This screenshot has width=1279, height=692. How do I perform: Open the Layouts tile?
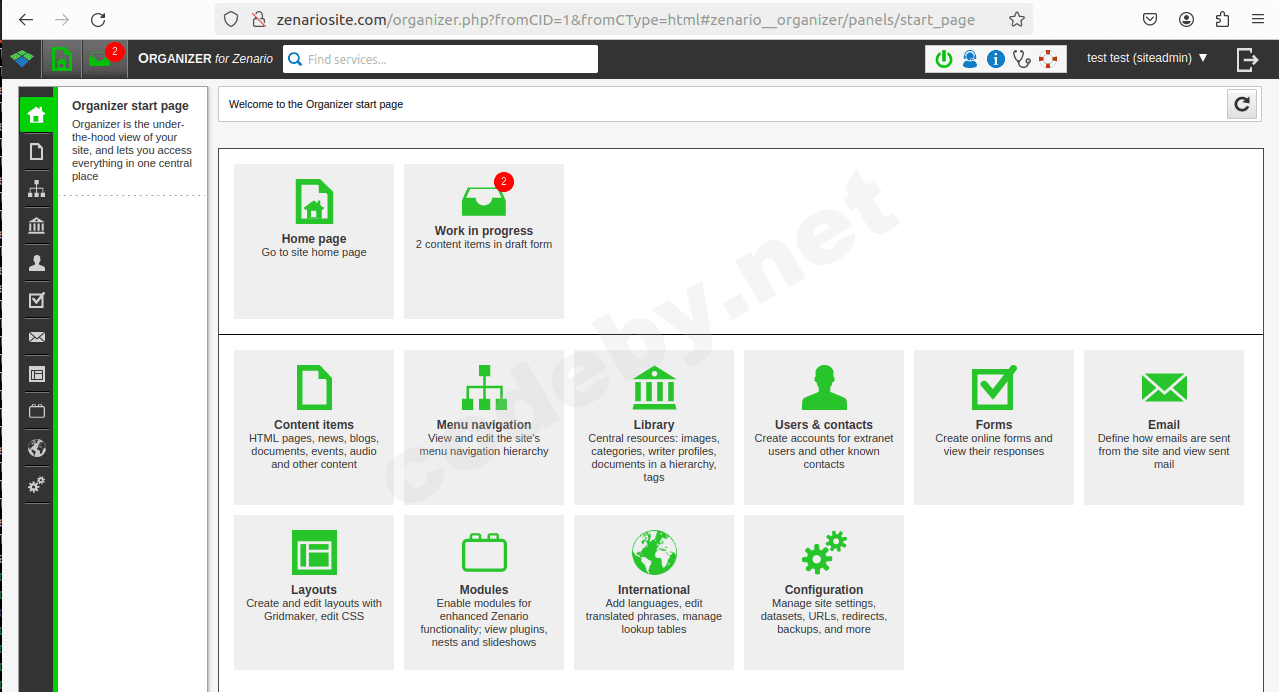[x=314, y=592]
